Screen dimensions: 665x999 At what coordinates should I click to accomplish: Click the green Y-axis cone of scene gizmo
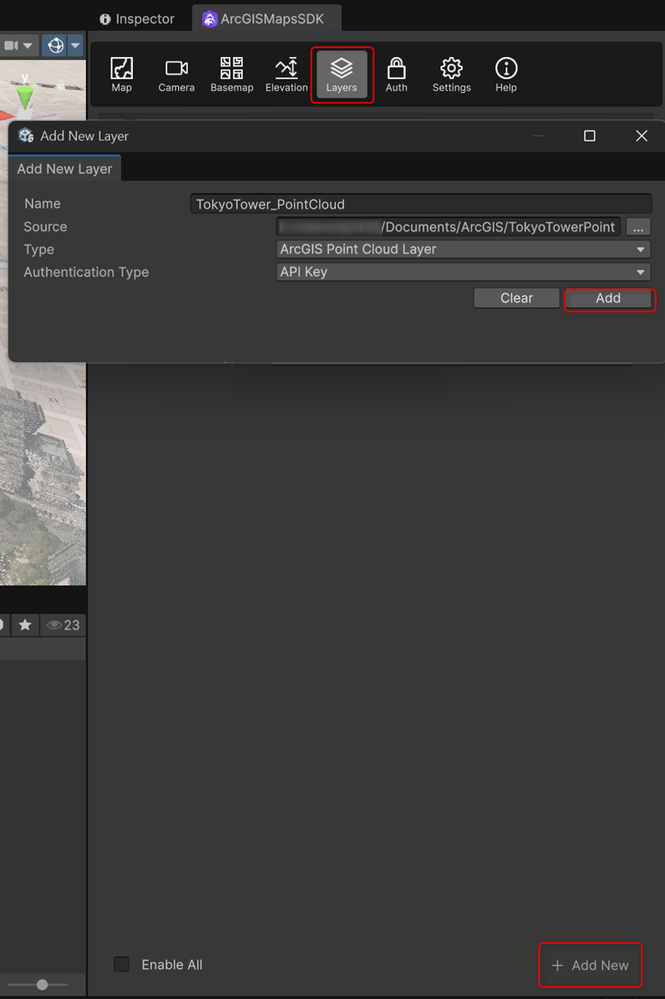(25, 97)
